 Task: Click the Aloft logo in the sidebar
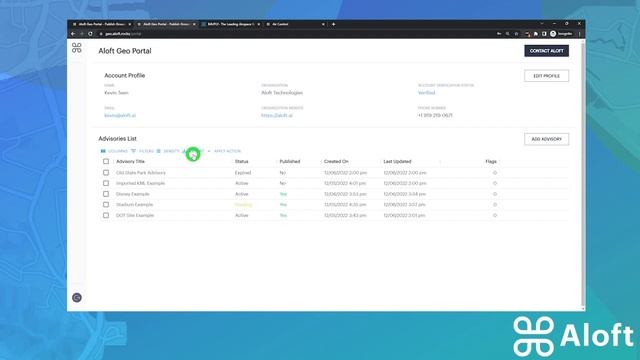[x=77, y=48]
